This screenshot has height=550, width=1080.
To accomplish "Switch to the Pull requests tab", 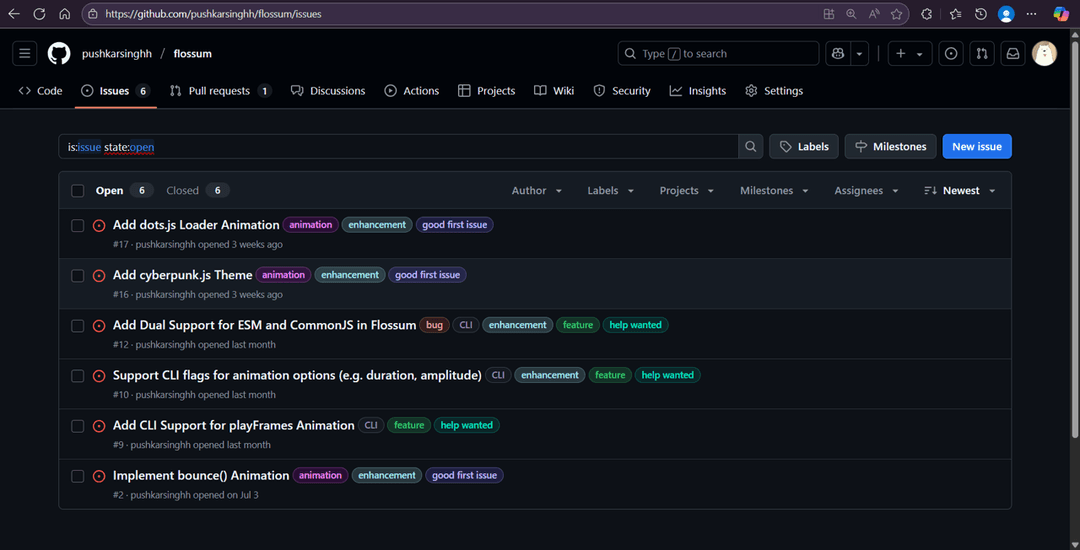I will tap(220, 91).
